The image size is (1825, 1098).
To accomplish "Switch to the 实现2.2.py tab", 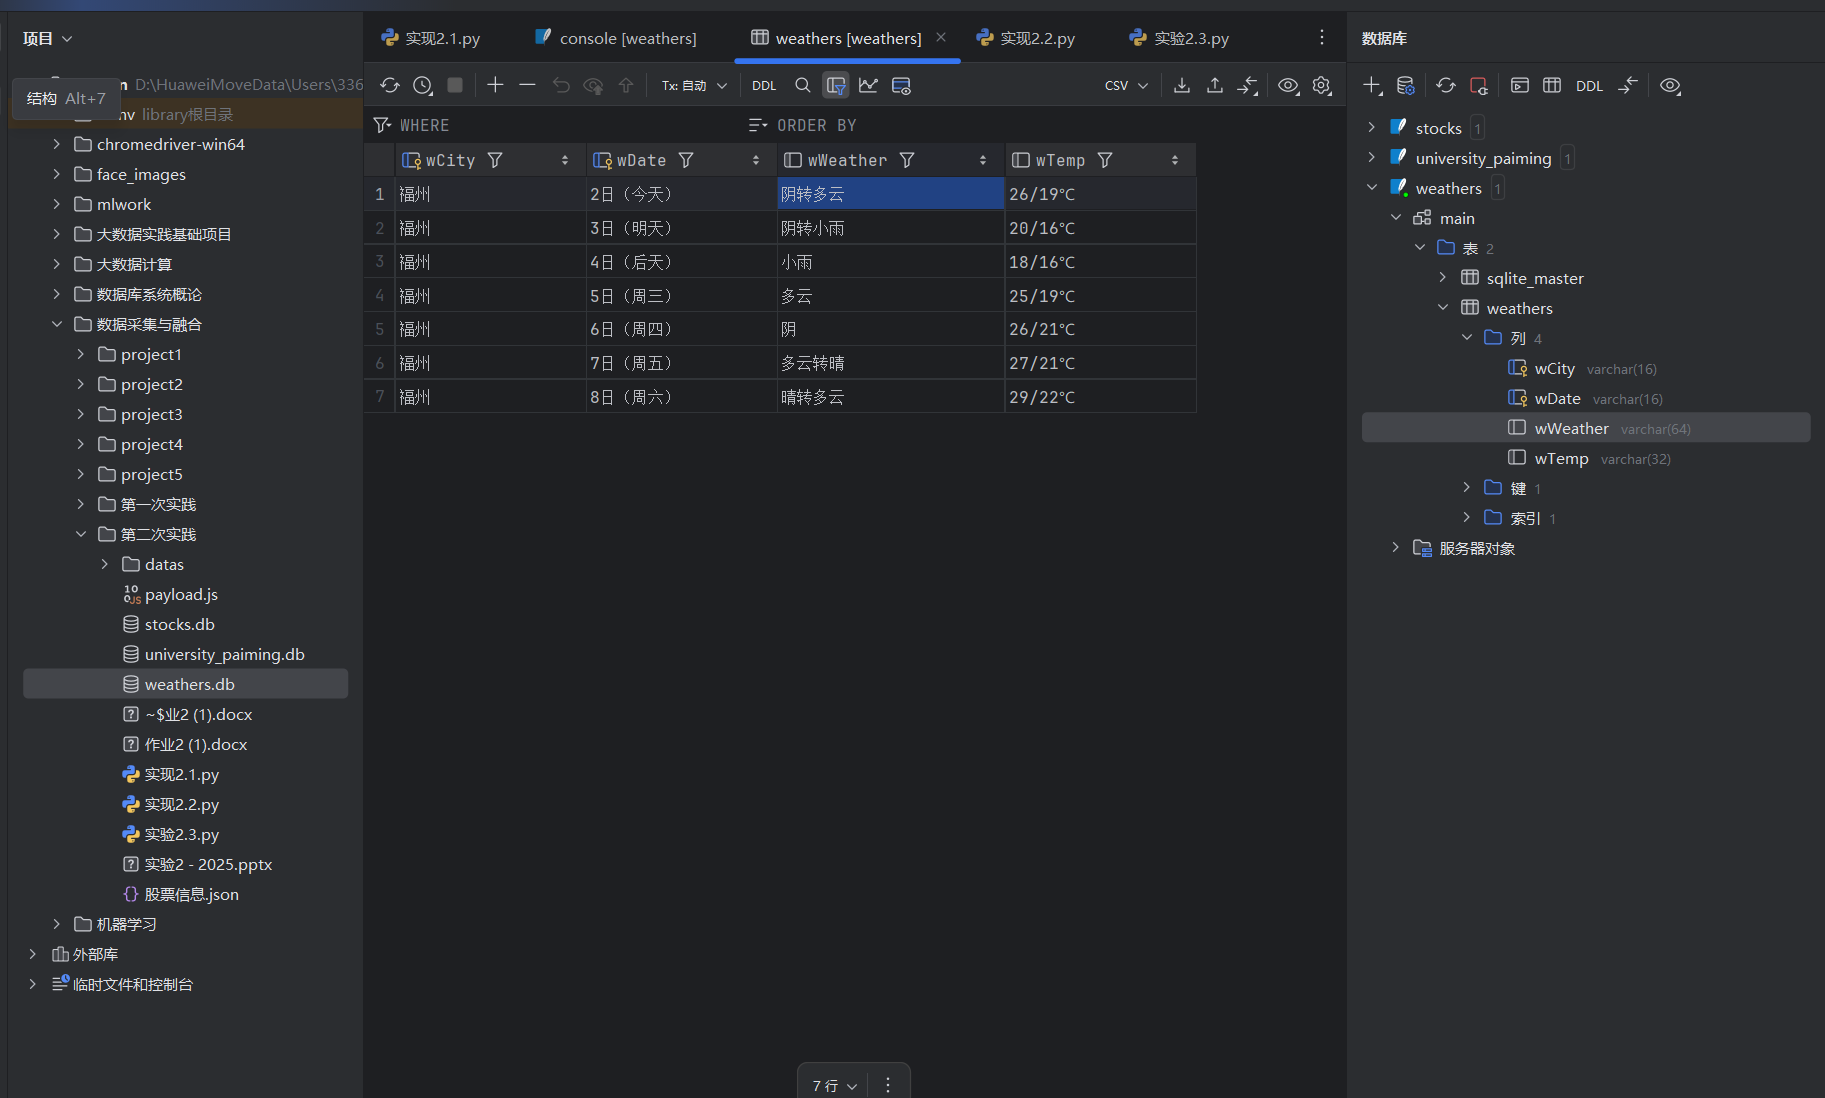I will coord(1026,38).
